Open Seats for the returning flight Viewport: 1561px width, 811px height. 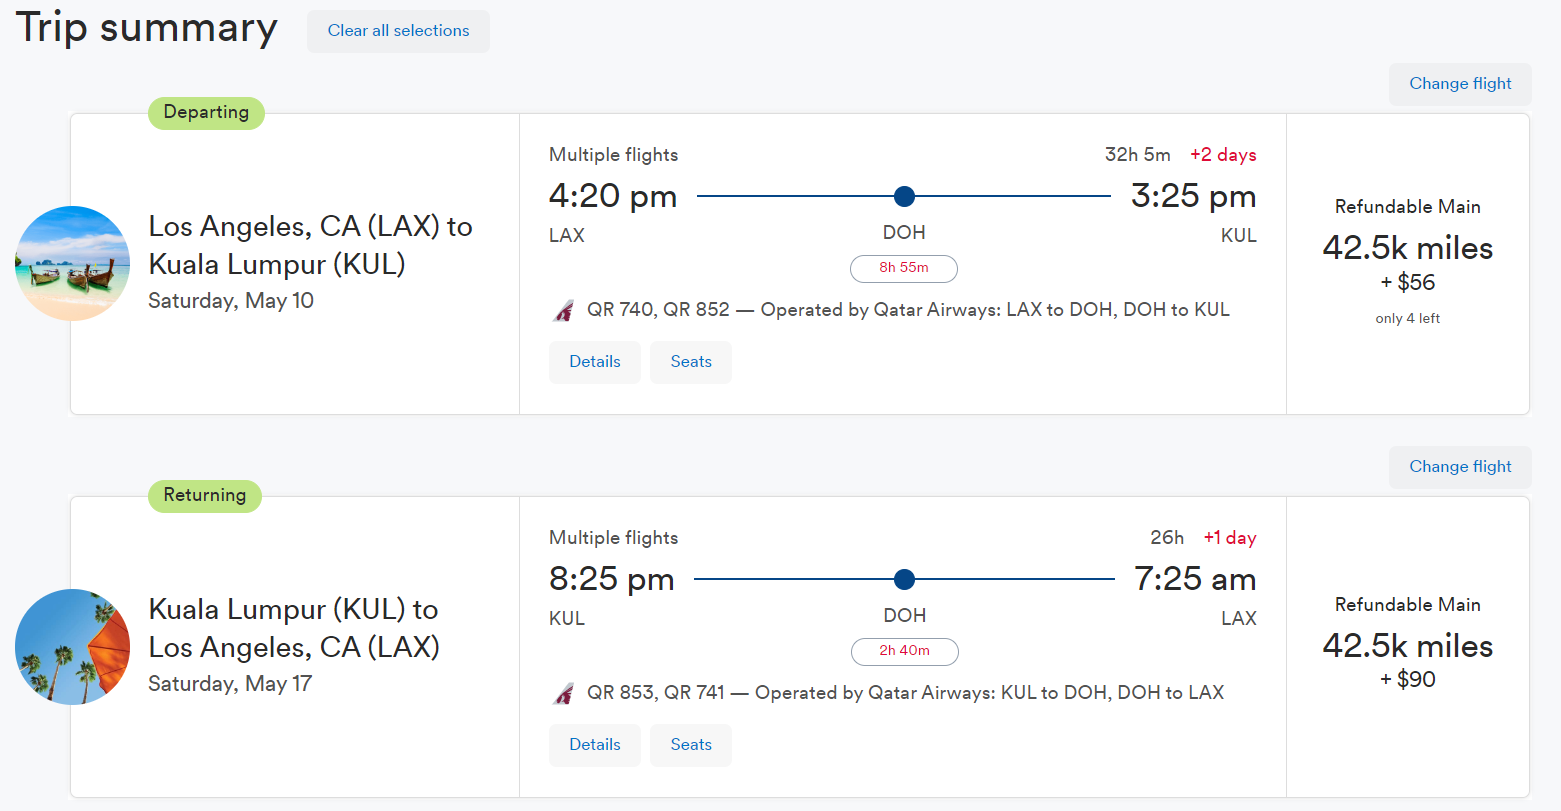coord(690,744)
